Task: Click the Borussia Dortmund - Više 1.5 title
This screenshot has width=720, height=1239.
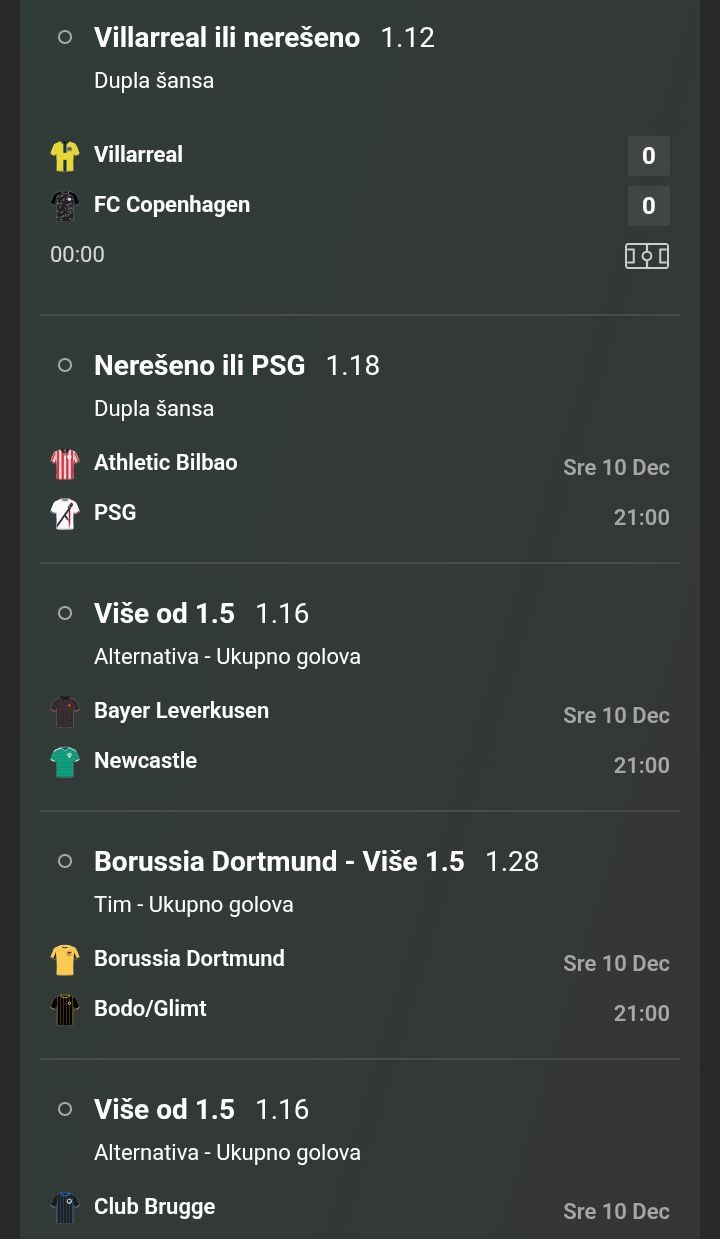Action: tap(279, 862)
